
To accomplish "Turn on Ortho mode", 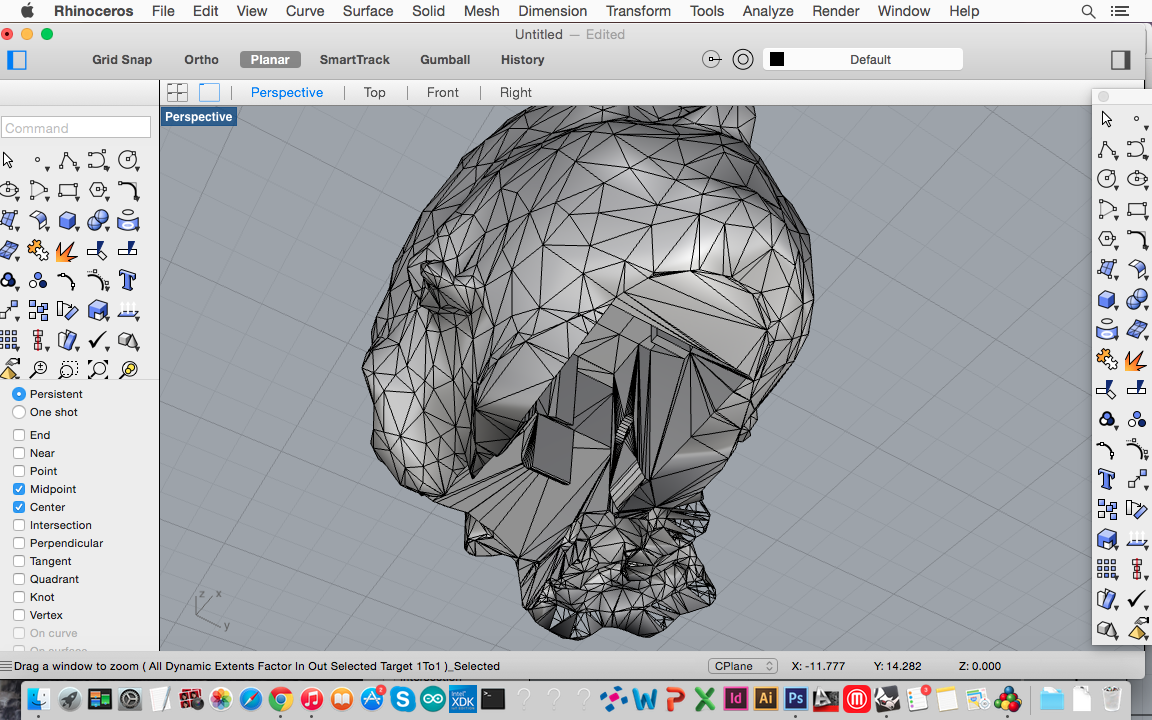I will pos(201,60).
